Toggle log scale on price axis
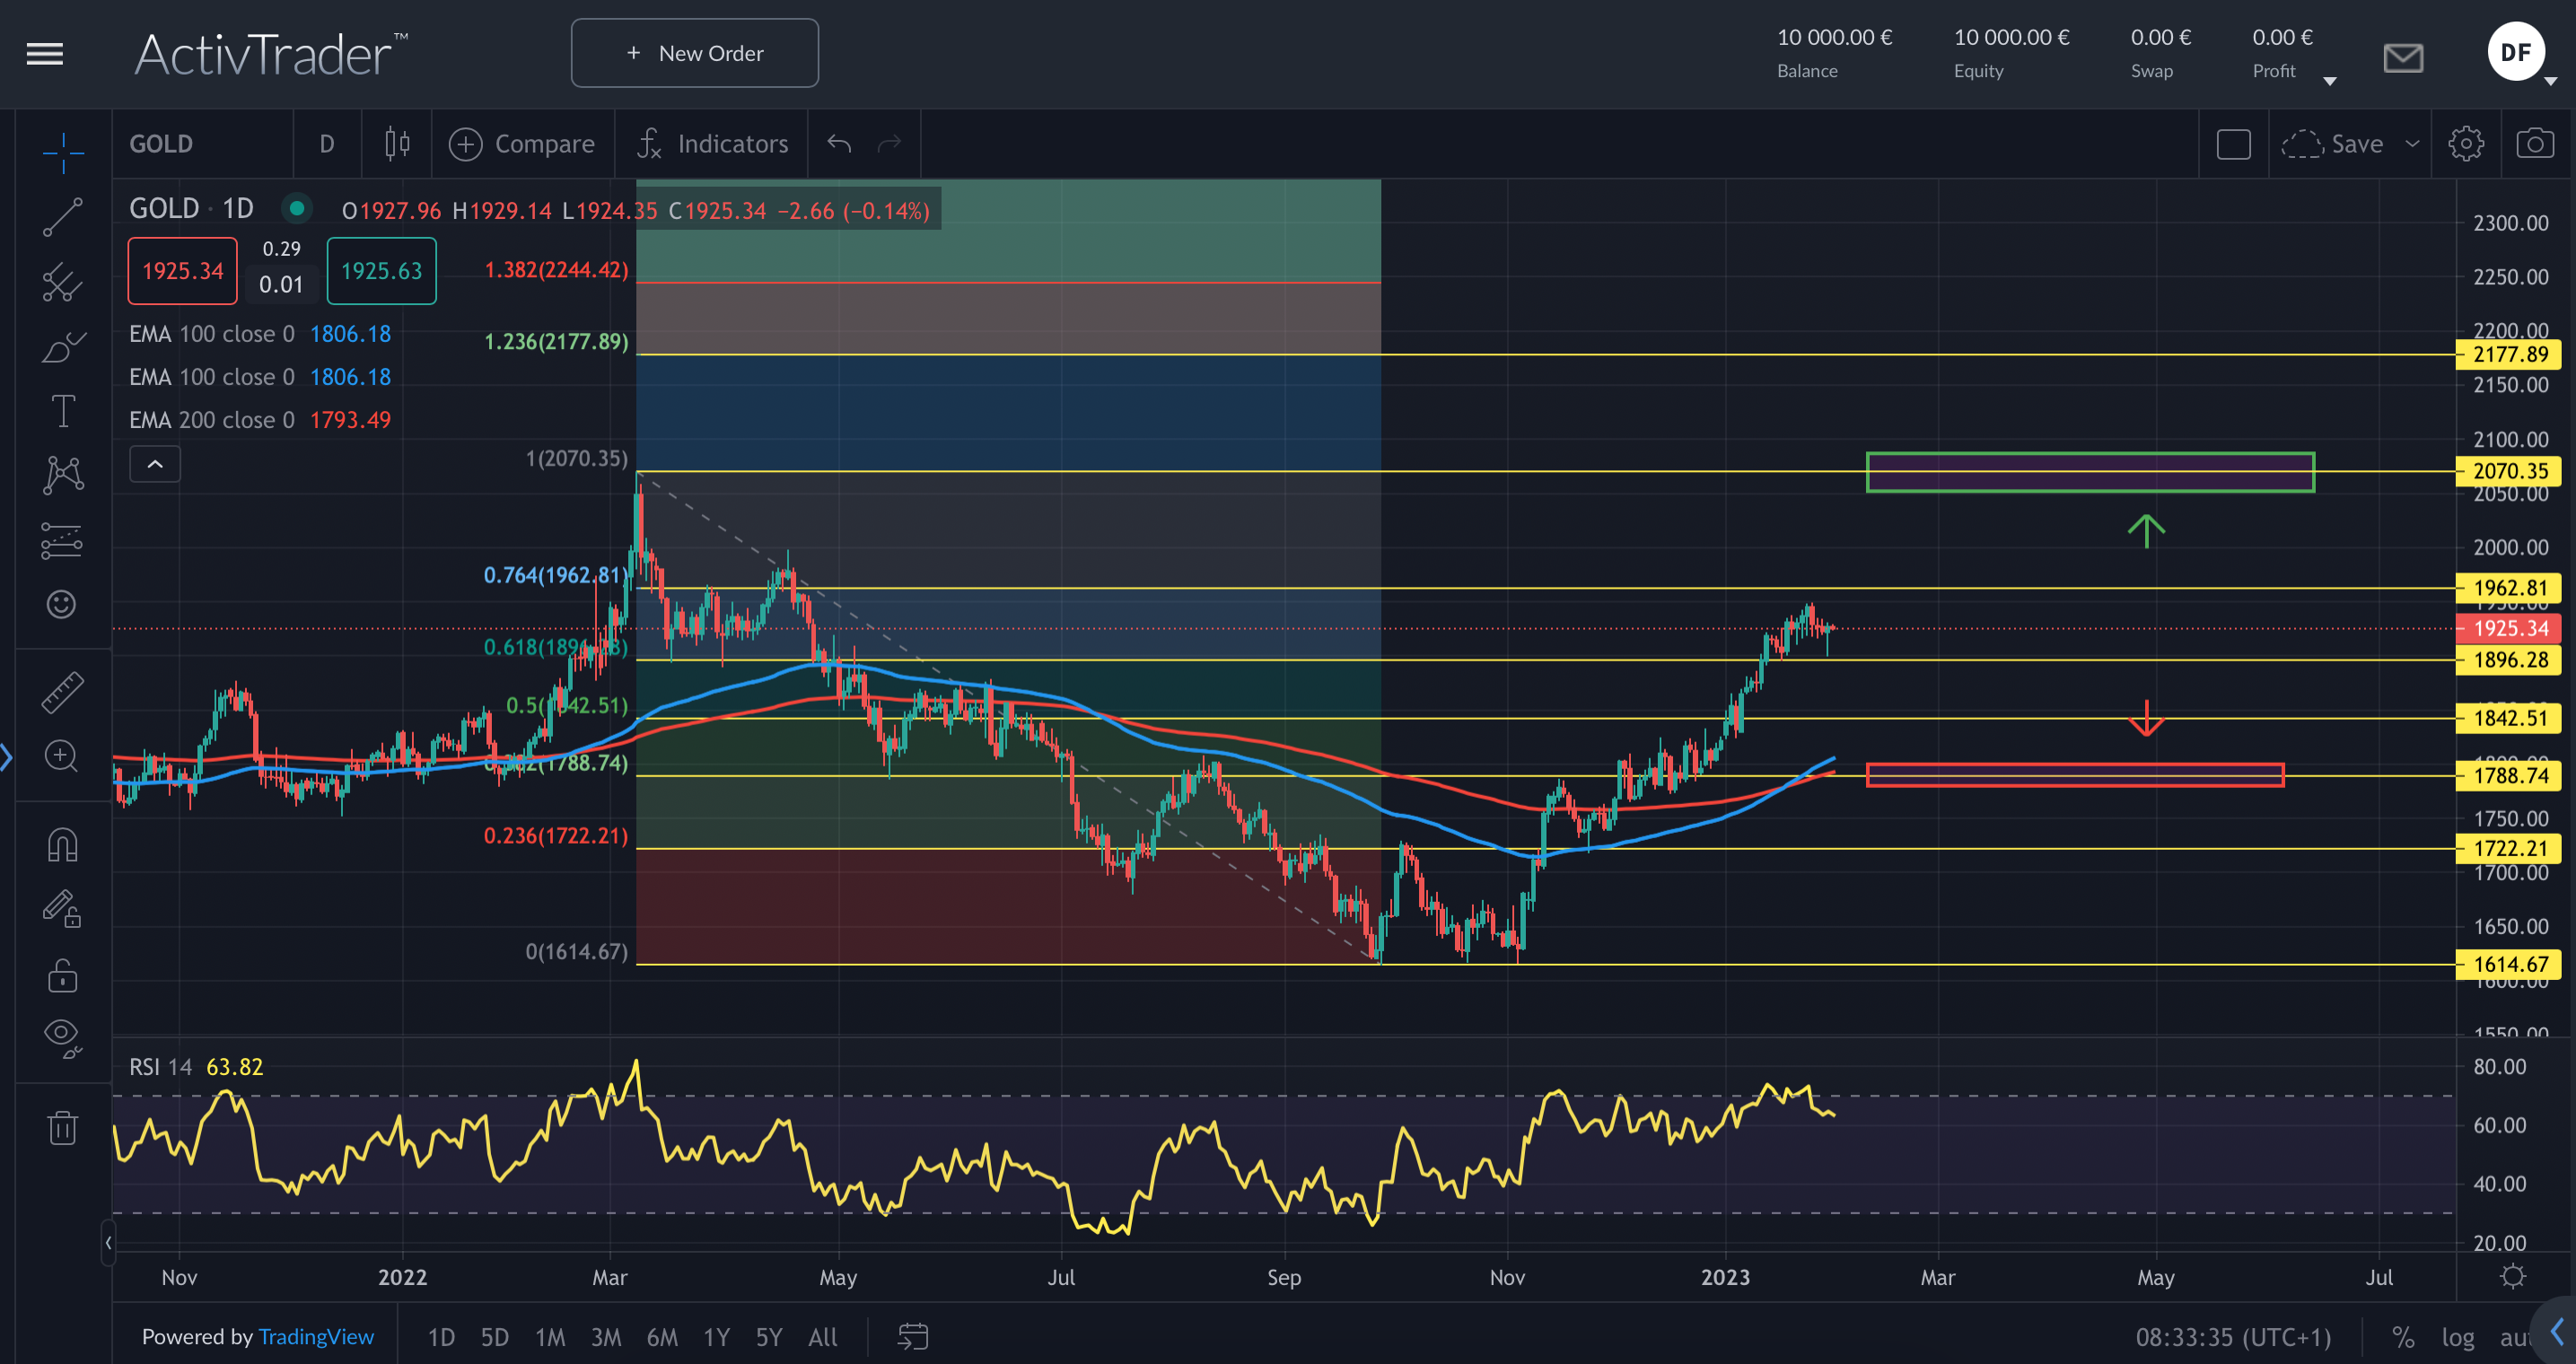The width and height of the screenshot is (2576, 1364). coord(2457,1337)
